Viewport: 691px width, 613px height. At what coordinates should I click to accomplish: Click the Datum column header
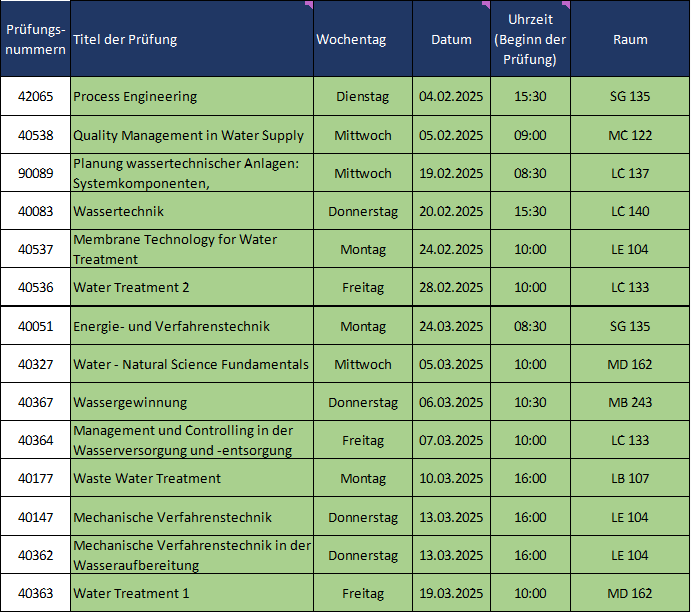(x=451, y=40)
